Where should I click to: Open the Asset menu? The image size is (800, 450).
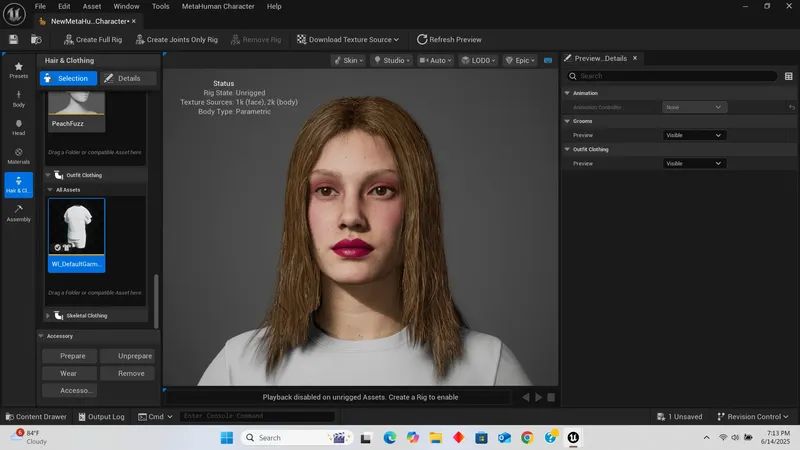pyautogui.click(x=92, y=7)
